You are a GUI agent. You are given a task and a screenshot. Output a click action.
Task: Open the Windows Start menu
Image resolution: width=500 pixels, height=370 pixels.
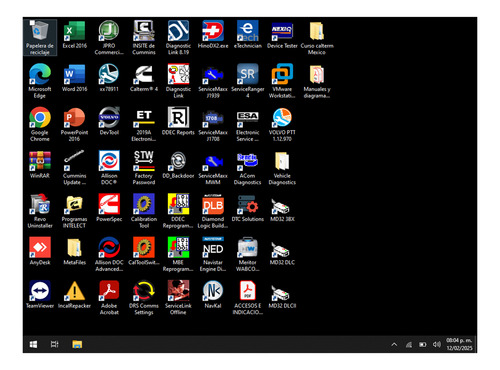pyautogui.click(x=33, y=344)
